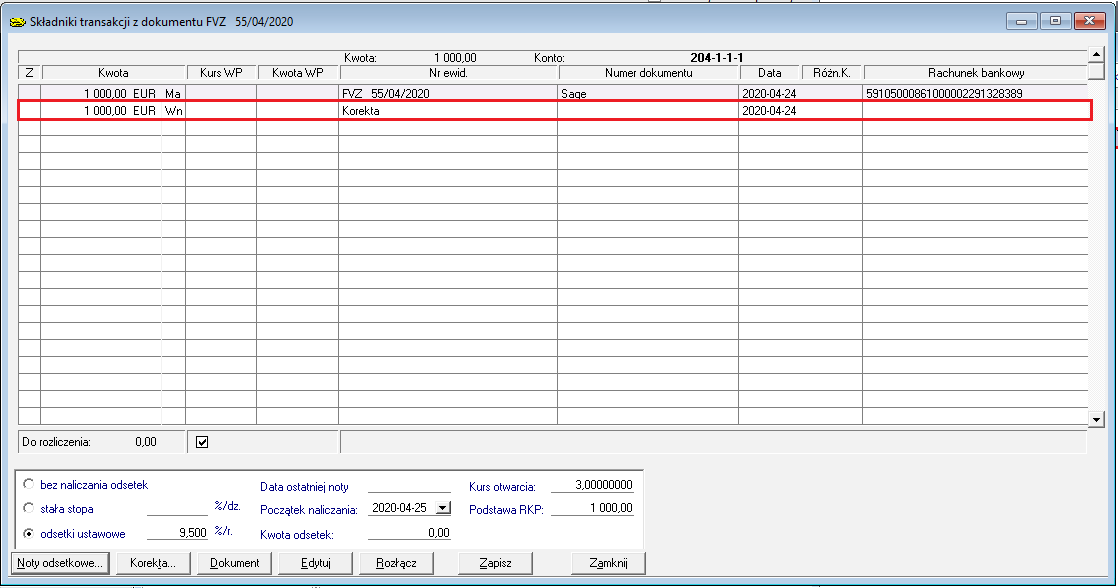Select 'odsetki ustawowe' radio option
Image resolution: width=1118 pixels, height=588 pixels.
coord(29,533)
